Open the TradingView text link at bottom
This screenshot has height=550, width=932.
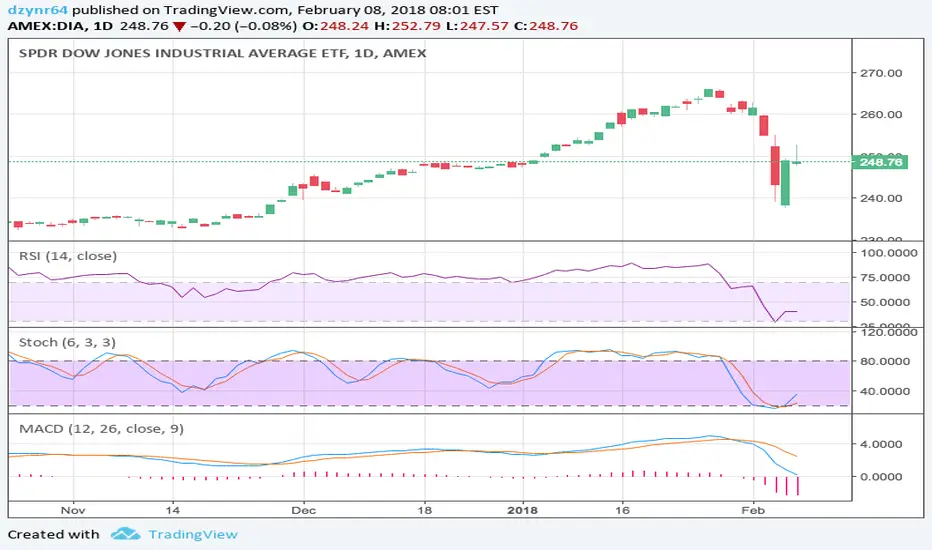(193, 535)
